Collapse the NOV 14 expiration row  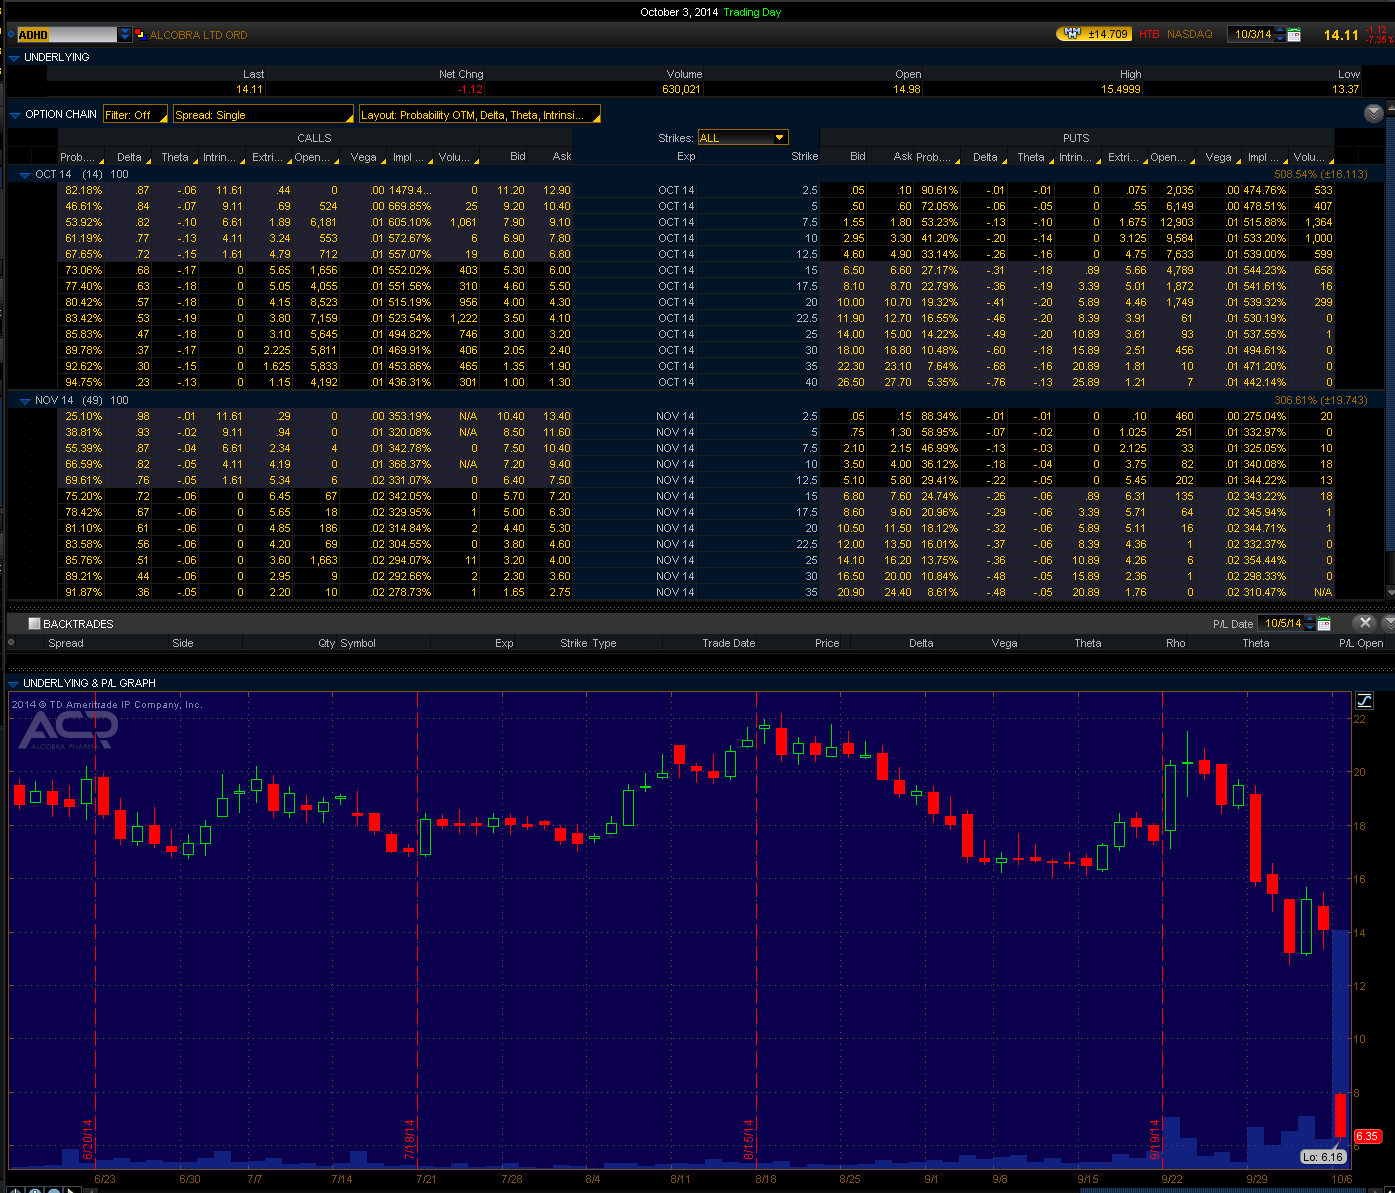(24, 400)
